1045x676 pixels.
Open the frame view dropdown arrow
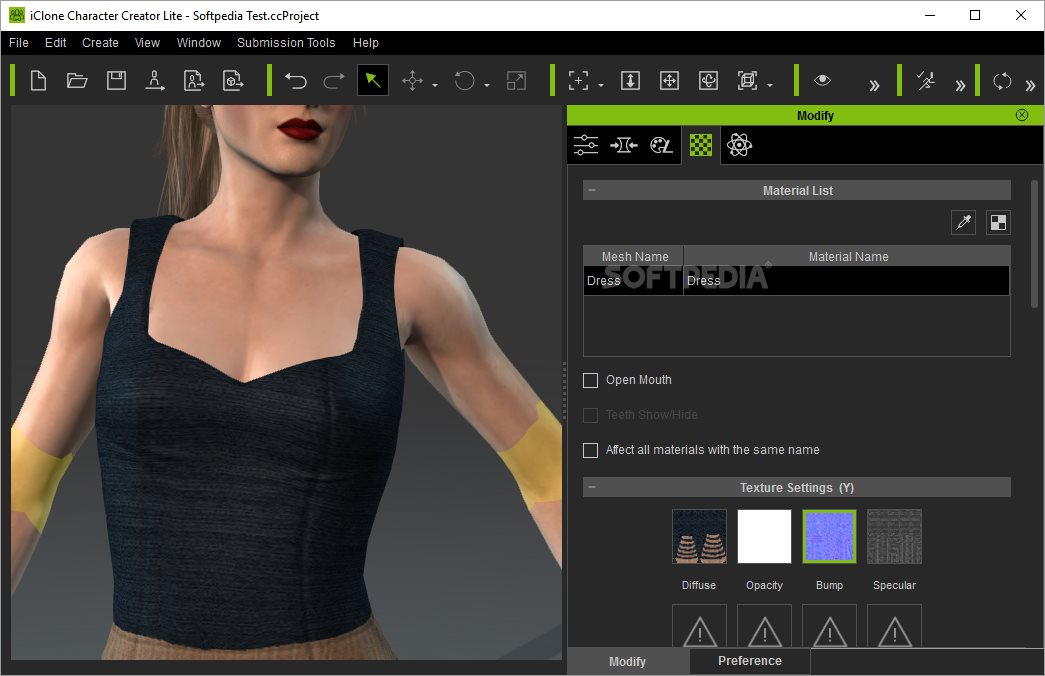tap(770, 85)
